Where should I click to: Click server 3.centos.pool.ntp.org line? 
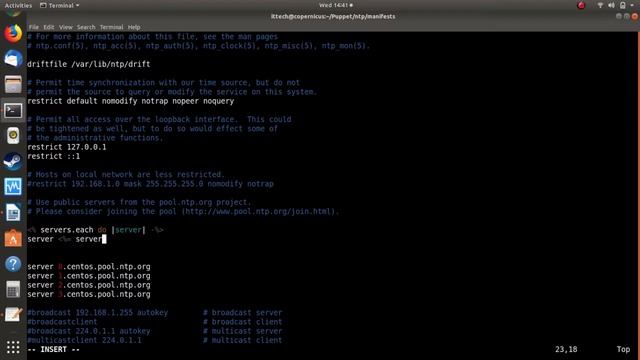point(89,294)
